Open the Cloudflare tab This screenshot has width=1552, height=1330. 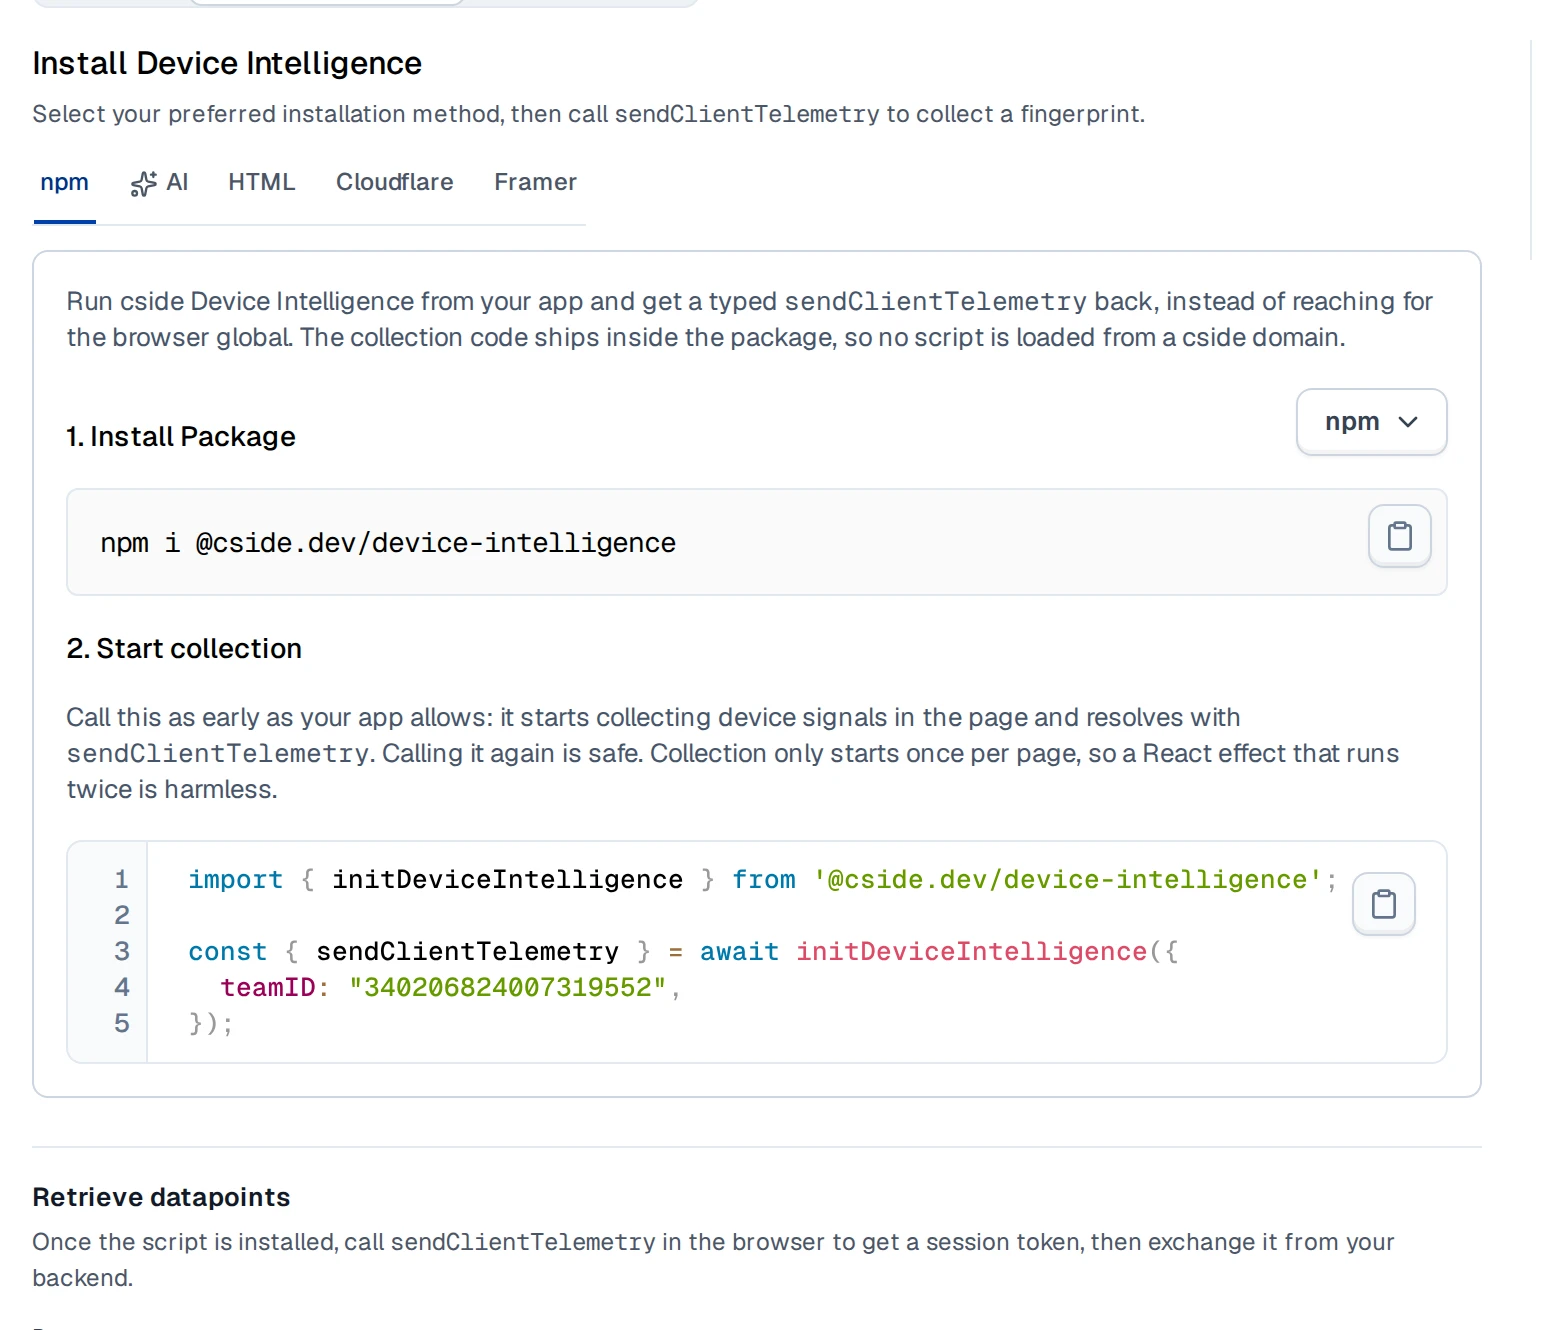click(395, 182)
